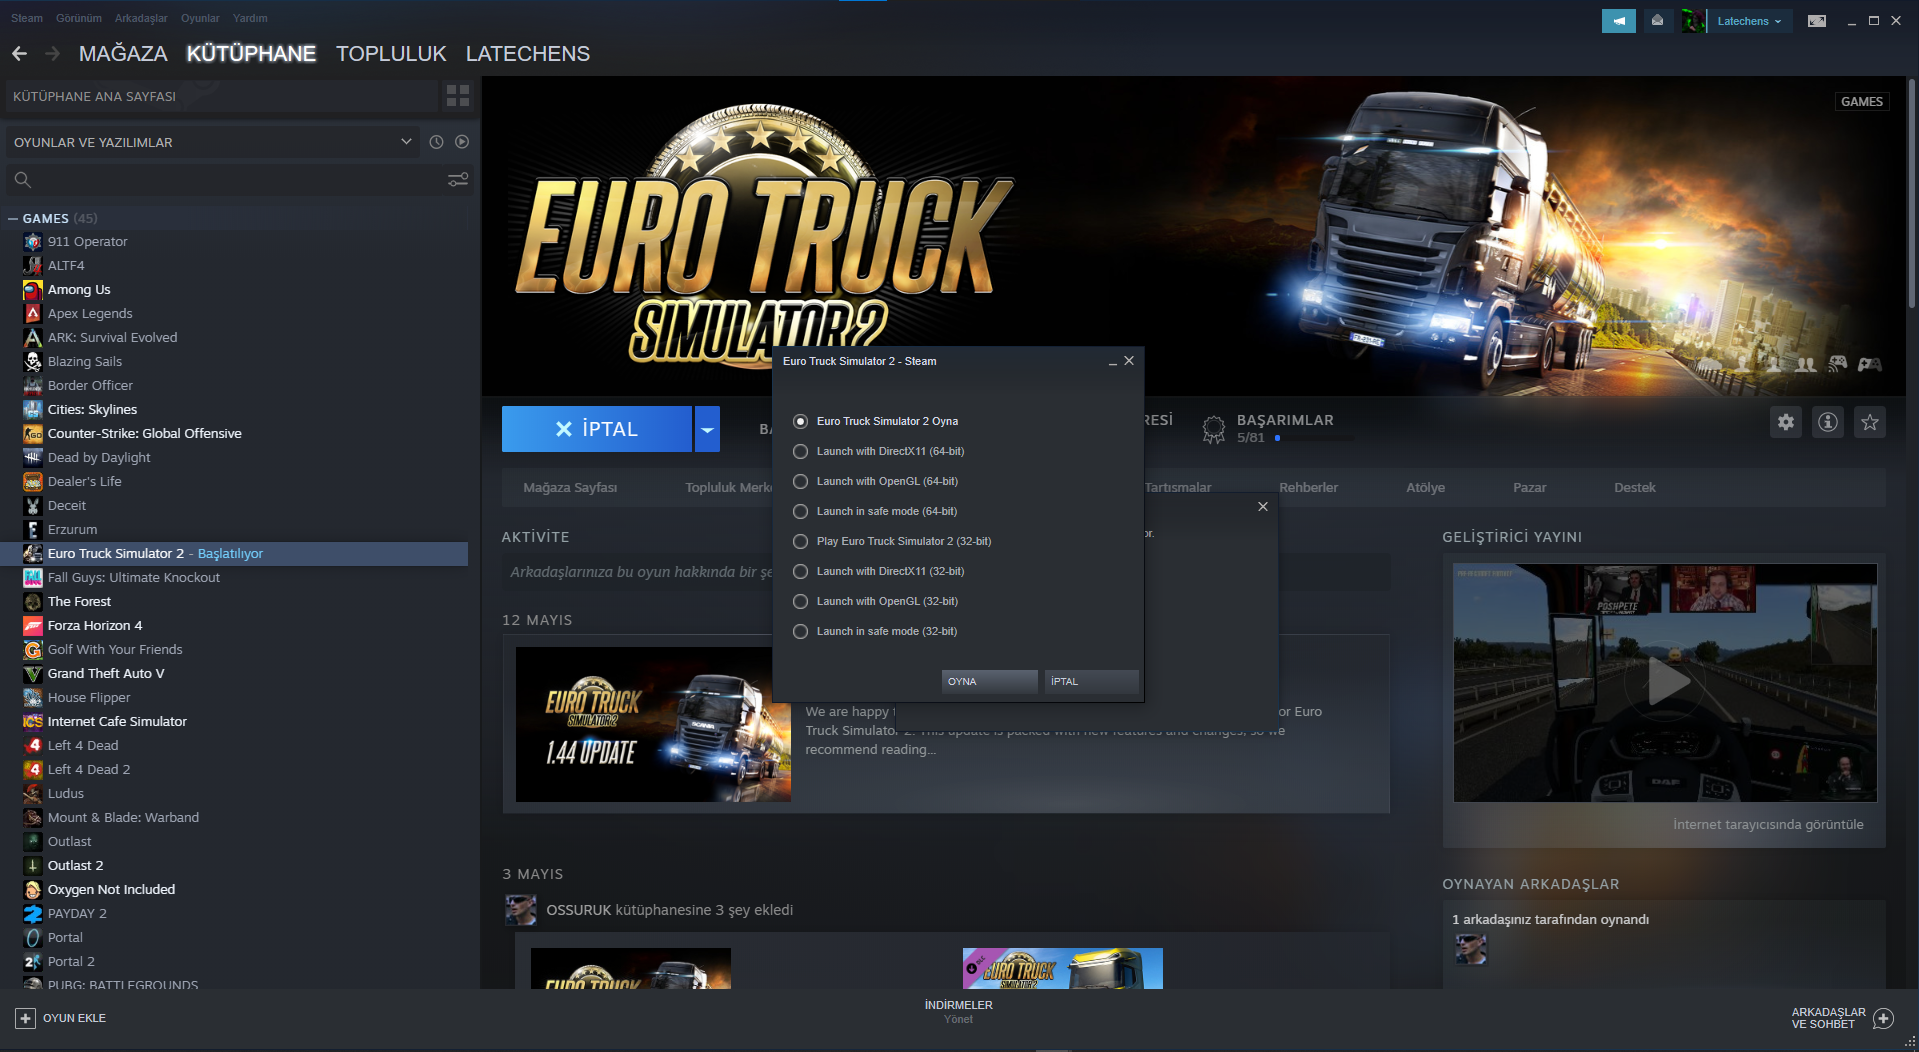Show game info icon
The height and width of the screenshot is (1052, 1919).
(1828, 422)
